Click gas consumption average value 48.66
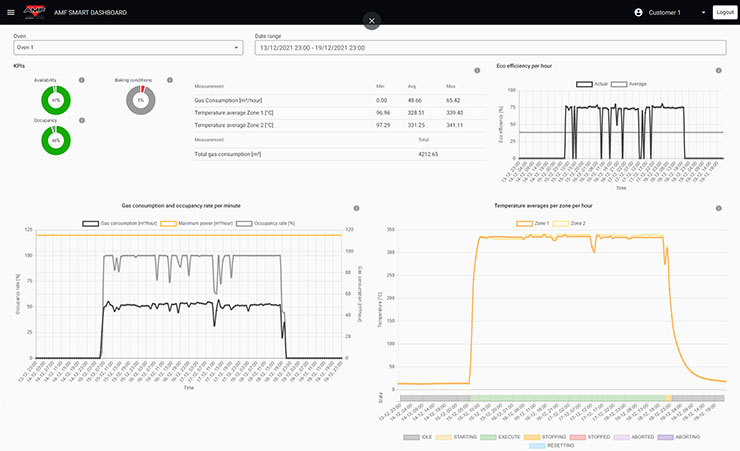740x451 pixels. [x=415, y=100]
